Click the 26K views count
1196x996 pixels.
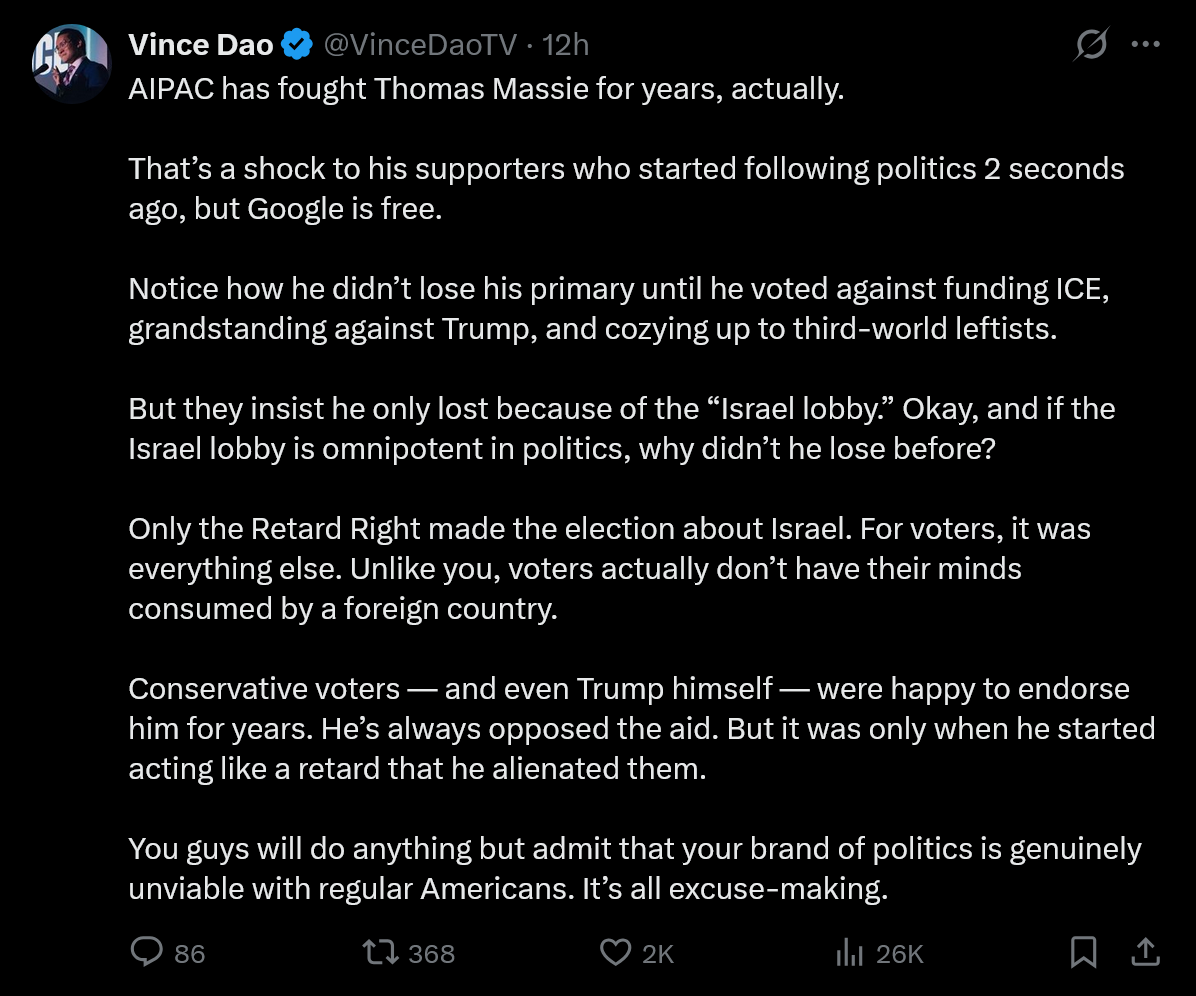pos(900,954)
